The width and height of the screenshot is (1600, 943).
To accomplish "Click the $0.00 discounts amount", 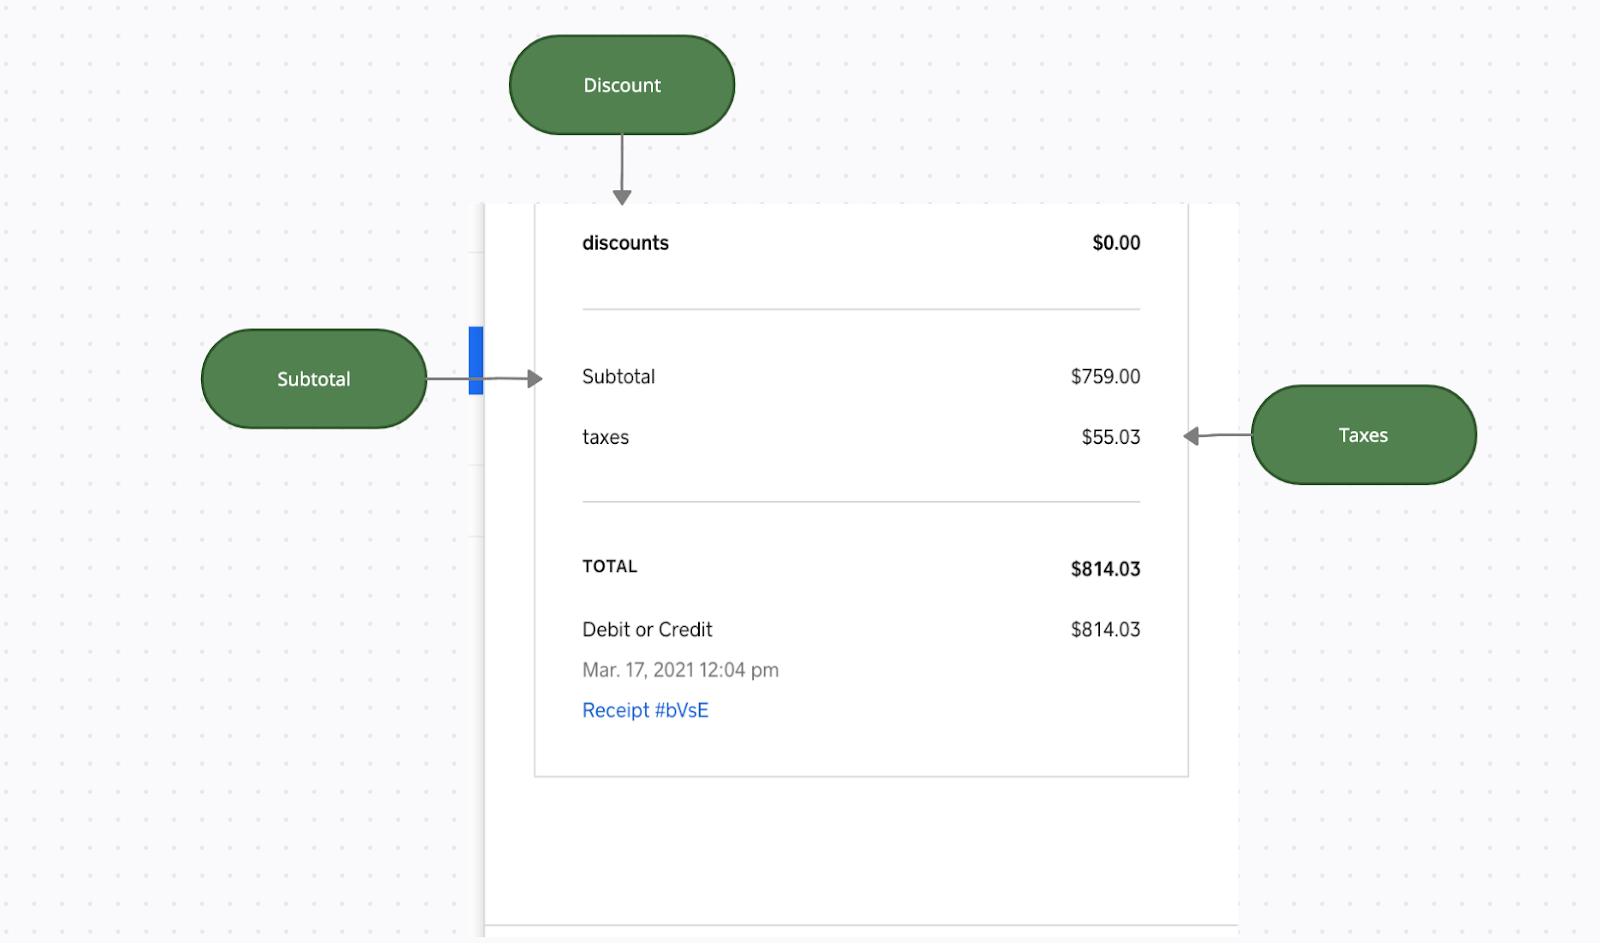I will coord(1115,243).
